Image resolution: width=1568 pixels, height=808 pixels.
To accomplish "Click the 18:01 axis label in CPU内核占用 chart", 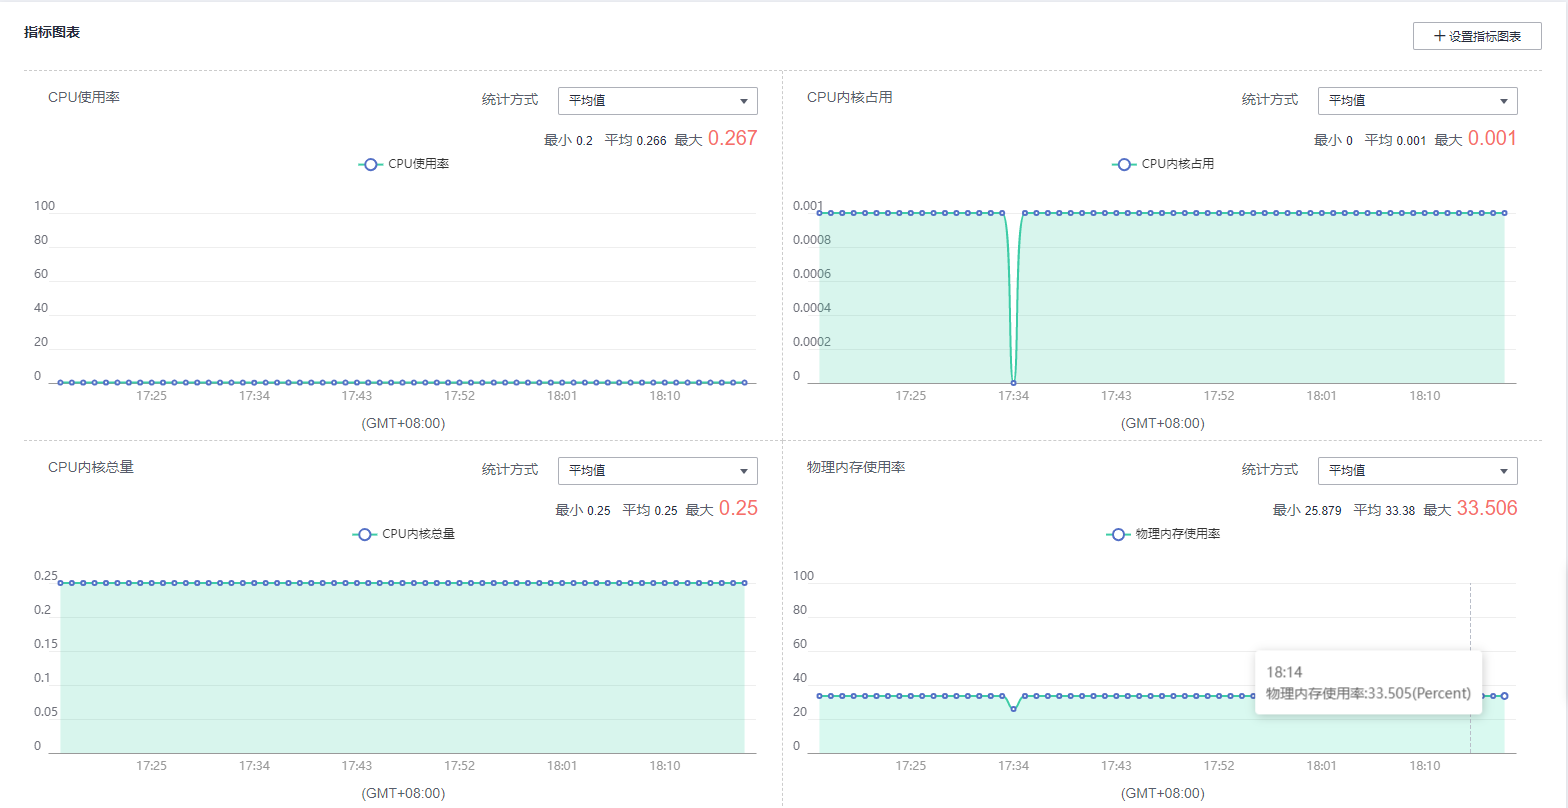I will pyautogui.click(x=1321, y=396).
